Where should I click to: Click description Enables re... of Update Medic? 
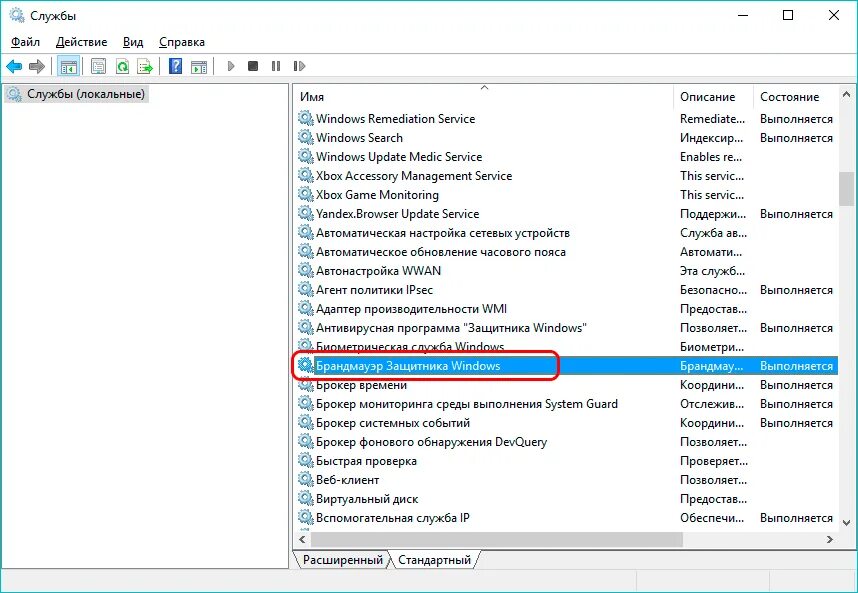point(710,157)
